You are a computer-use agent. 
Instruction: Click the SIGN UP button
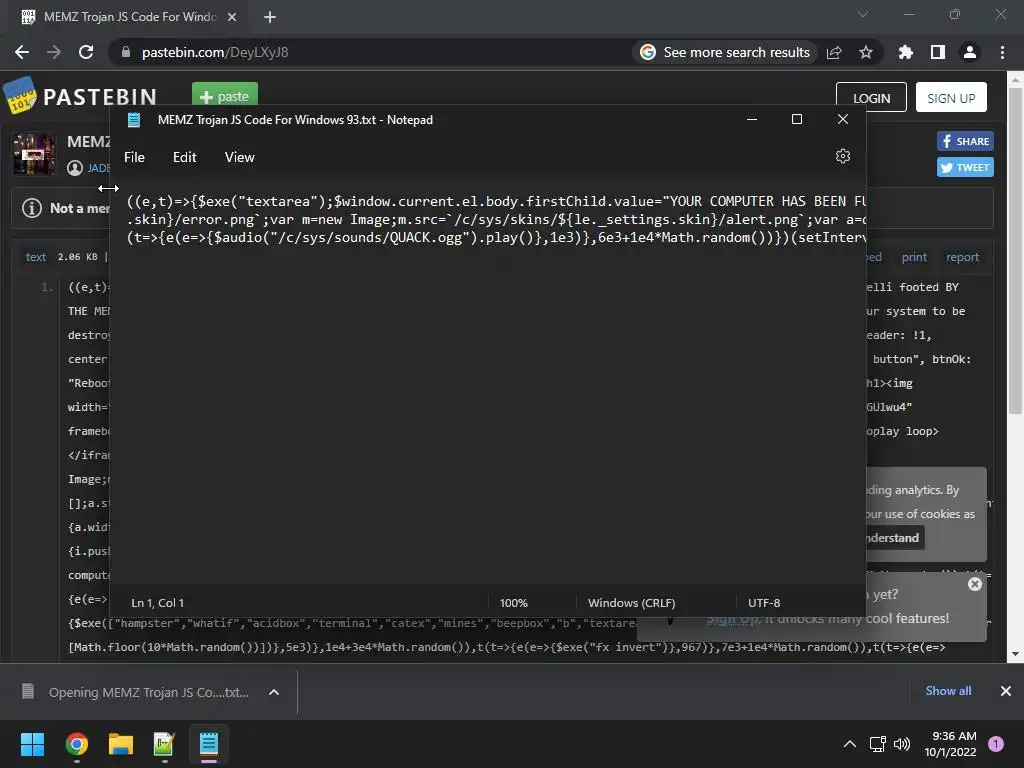point(951,98)
